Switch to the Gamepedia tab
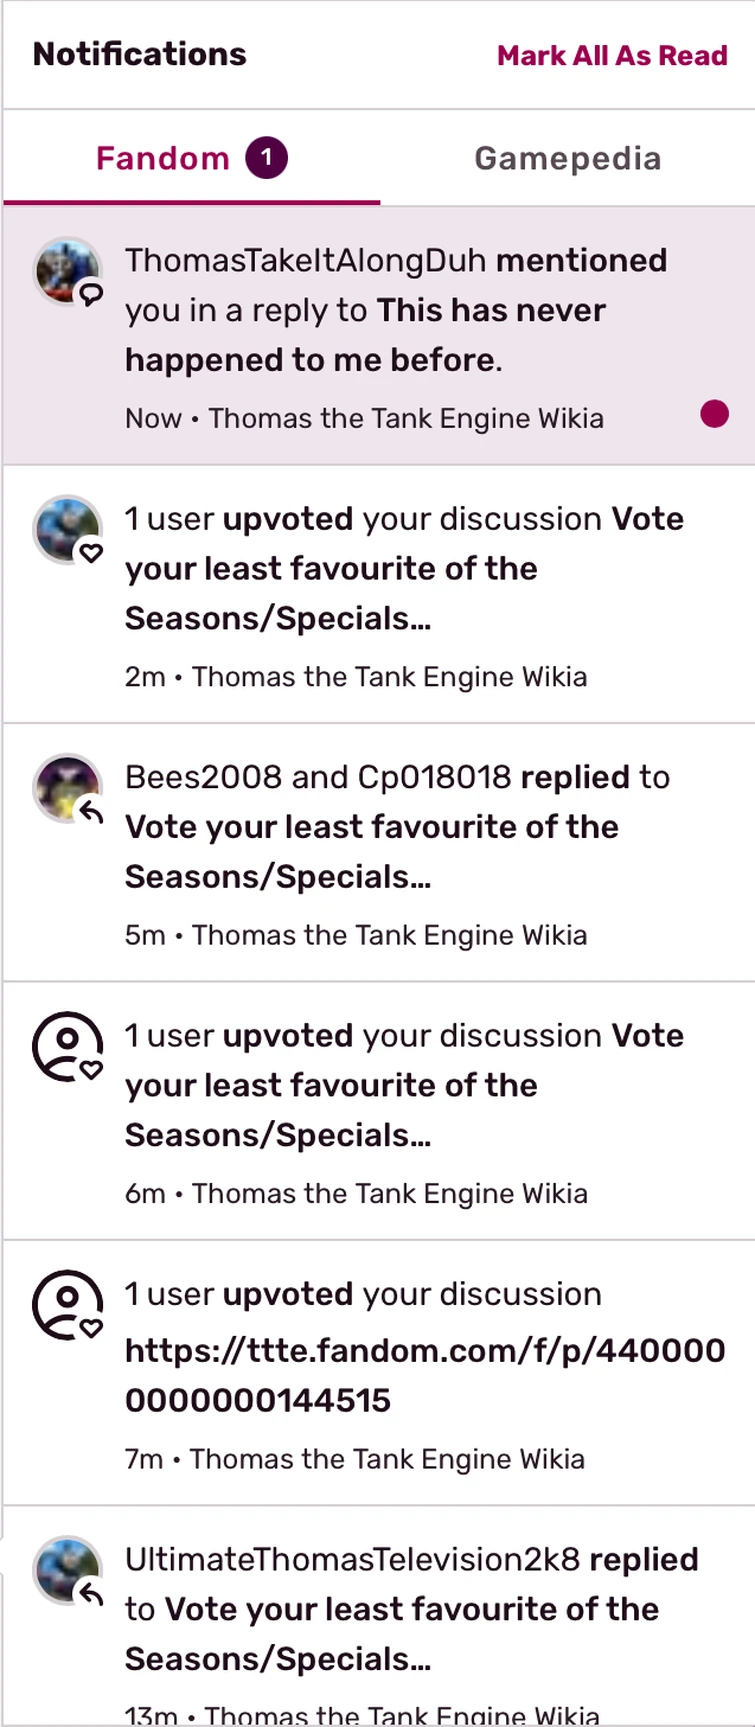Image resolution: width=755 pixels, height=1727 pixels. point(567,158)
